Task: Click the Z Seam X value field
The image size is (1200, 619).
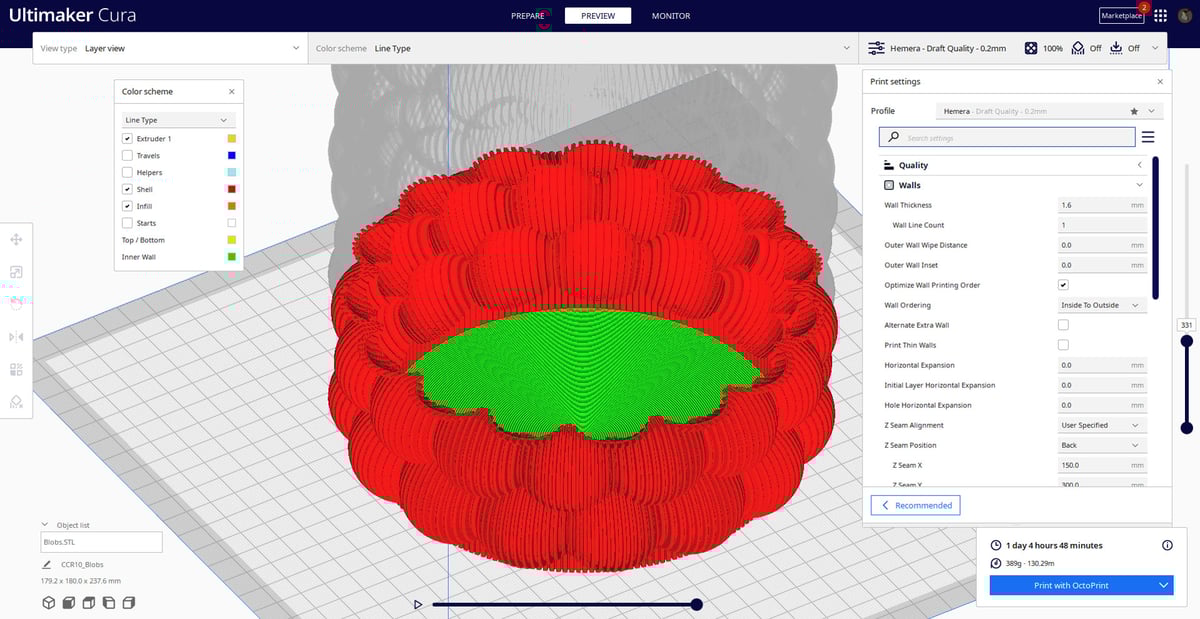Action: pyautogui.click(x=1102, y=465)
